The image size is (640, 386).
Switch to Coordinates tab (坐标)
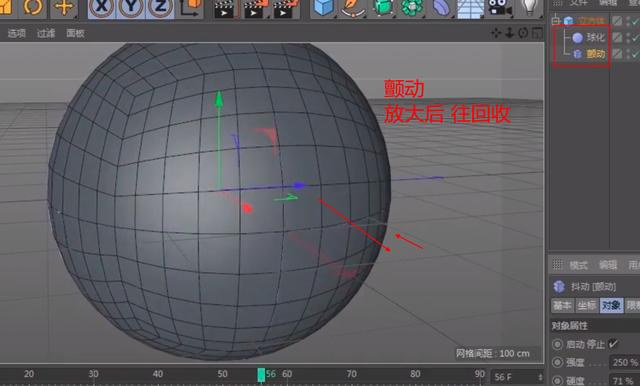coord(587,305)
